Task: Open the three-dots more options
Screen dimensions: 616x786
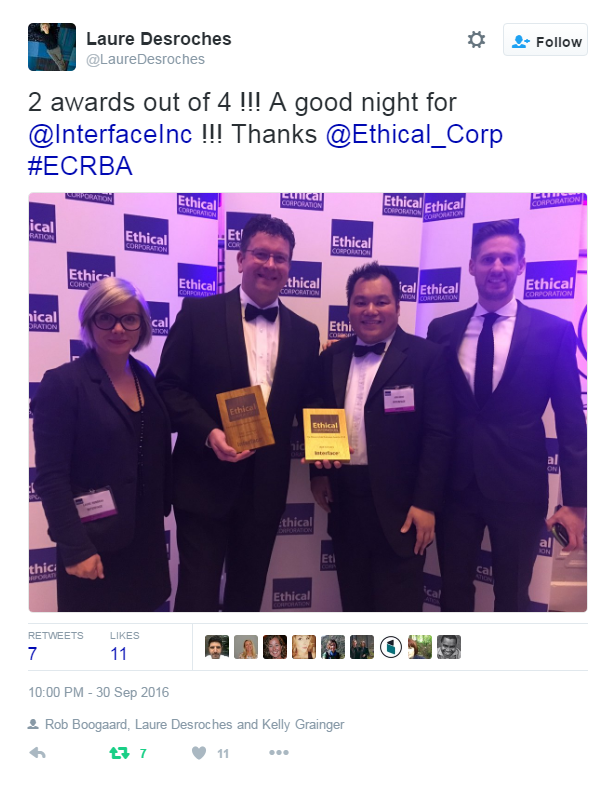Action: tap(279, 752)
